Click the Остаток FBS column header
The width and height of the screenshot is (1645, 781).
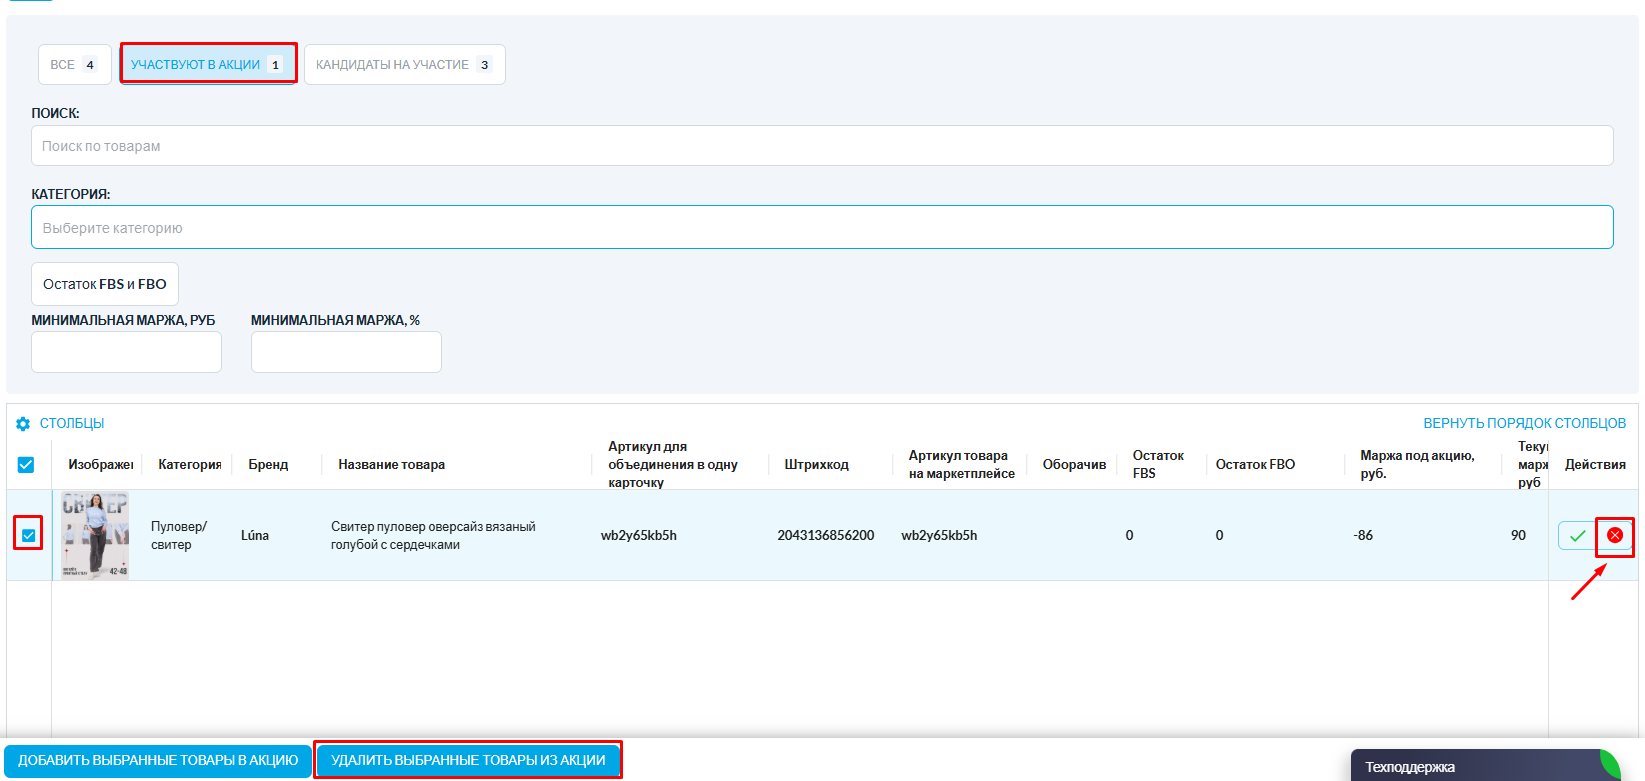pyautogui.click(x=1158, y=465)
